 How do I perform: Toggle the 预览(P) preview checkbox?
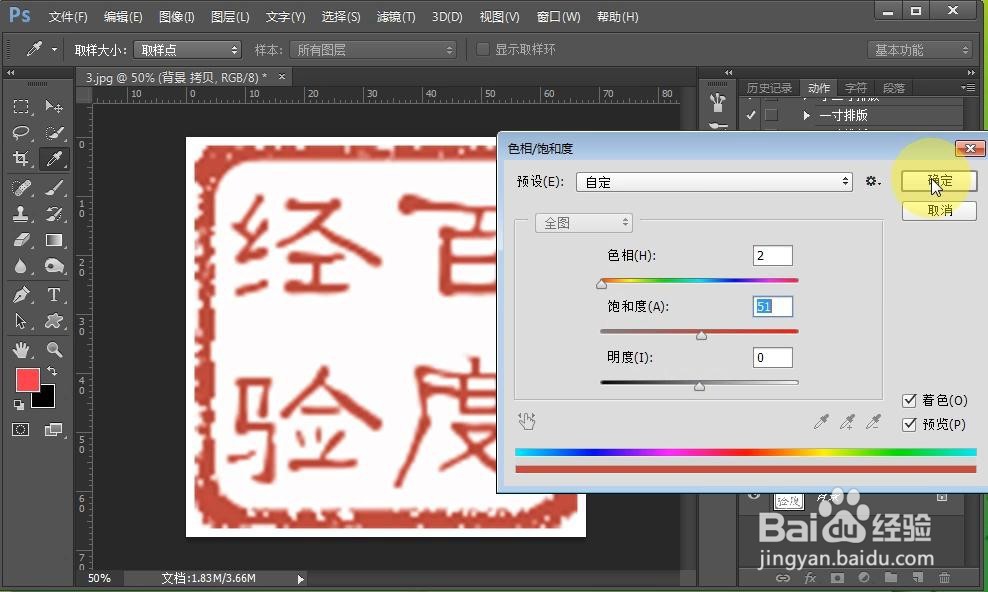point(910,424)
